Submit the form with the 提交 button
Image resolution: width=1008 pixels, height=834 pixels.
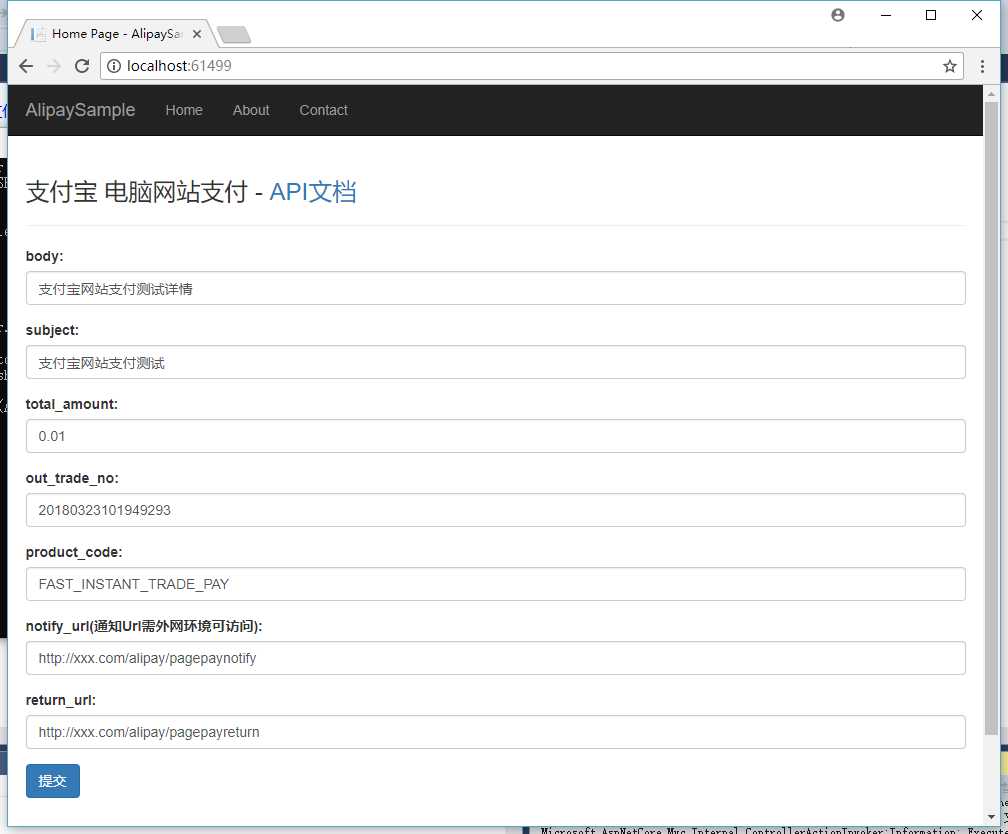point(53,781)
